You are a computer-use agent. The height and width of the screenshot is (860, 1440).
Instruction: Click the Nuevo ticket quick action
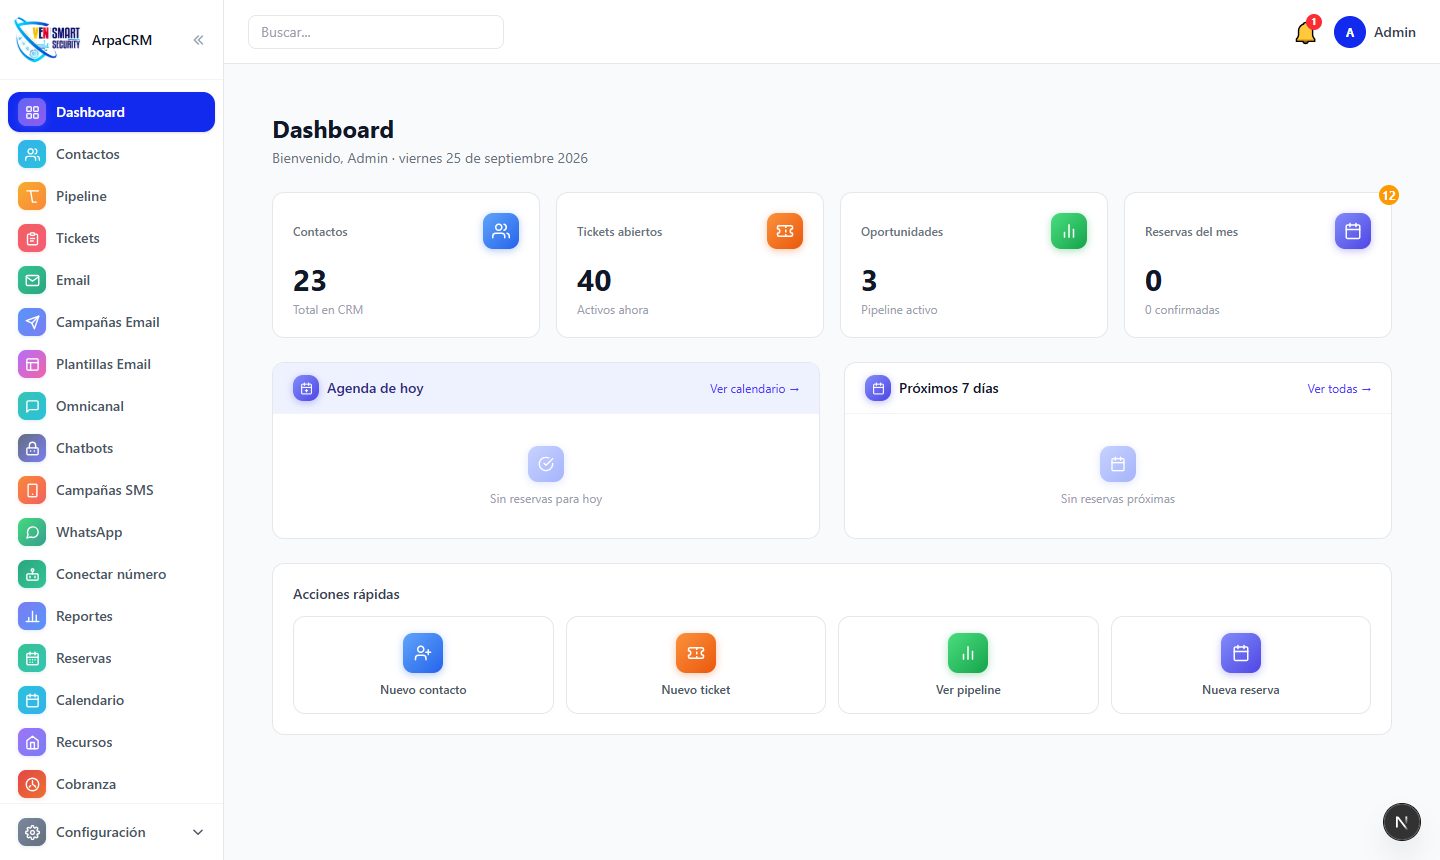(696, 665)
